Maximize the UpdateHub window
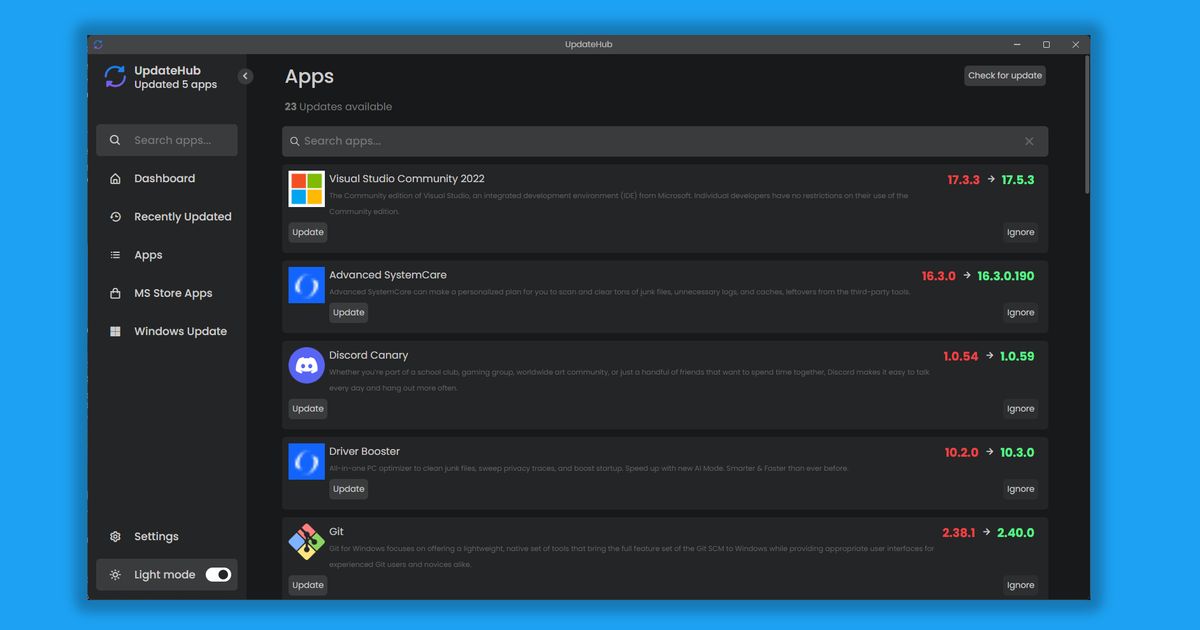The height and width of the screenshot is (630, 1200). [1046, 44]
